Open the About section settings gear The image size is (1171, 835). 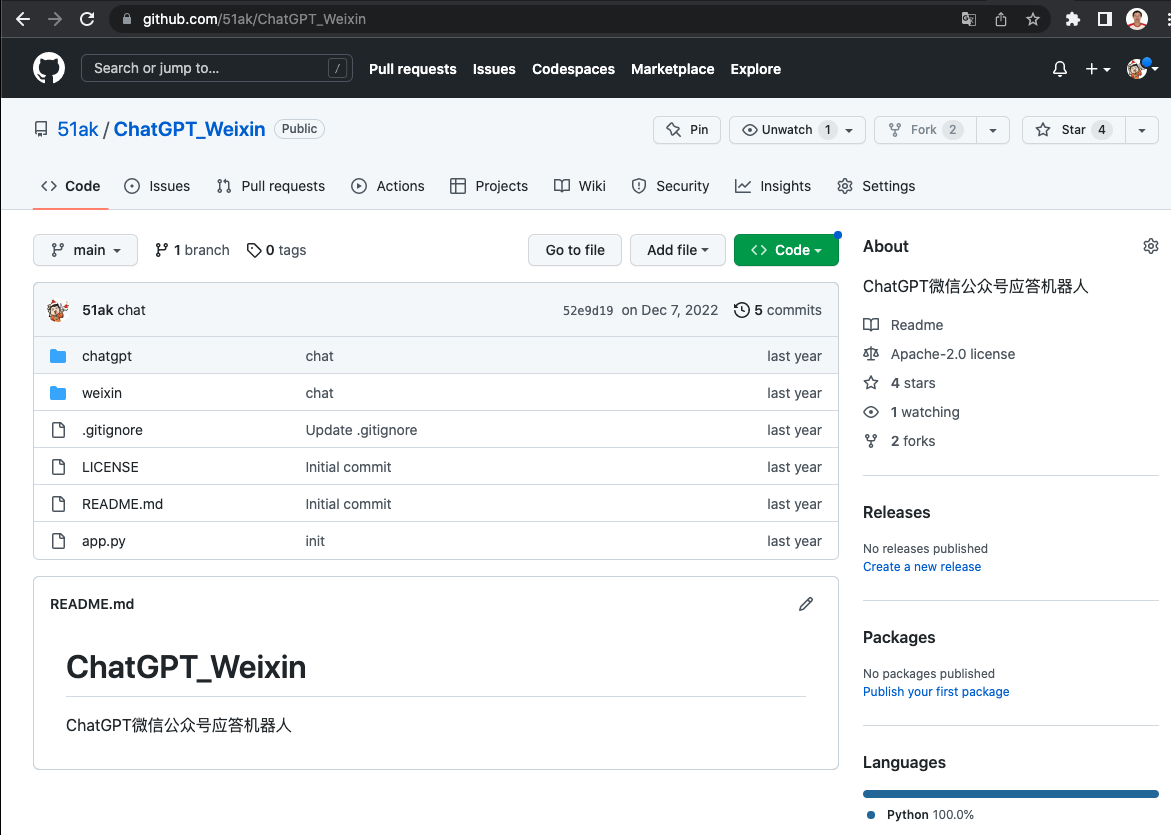(1150, 245)
